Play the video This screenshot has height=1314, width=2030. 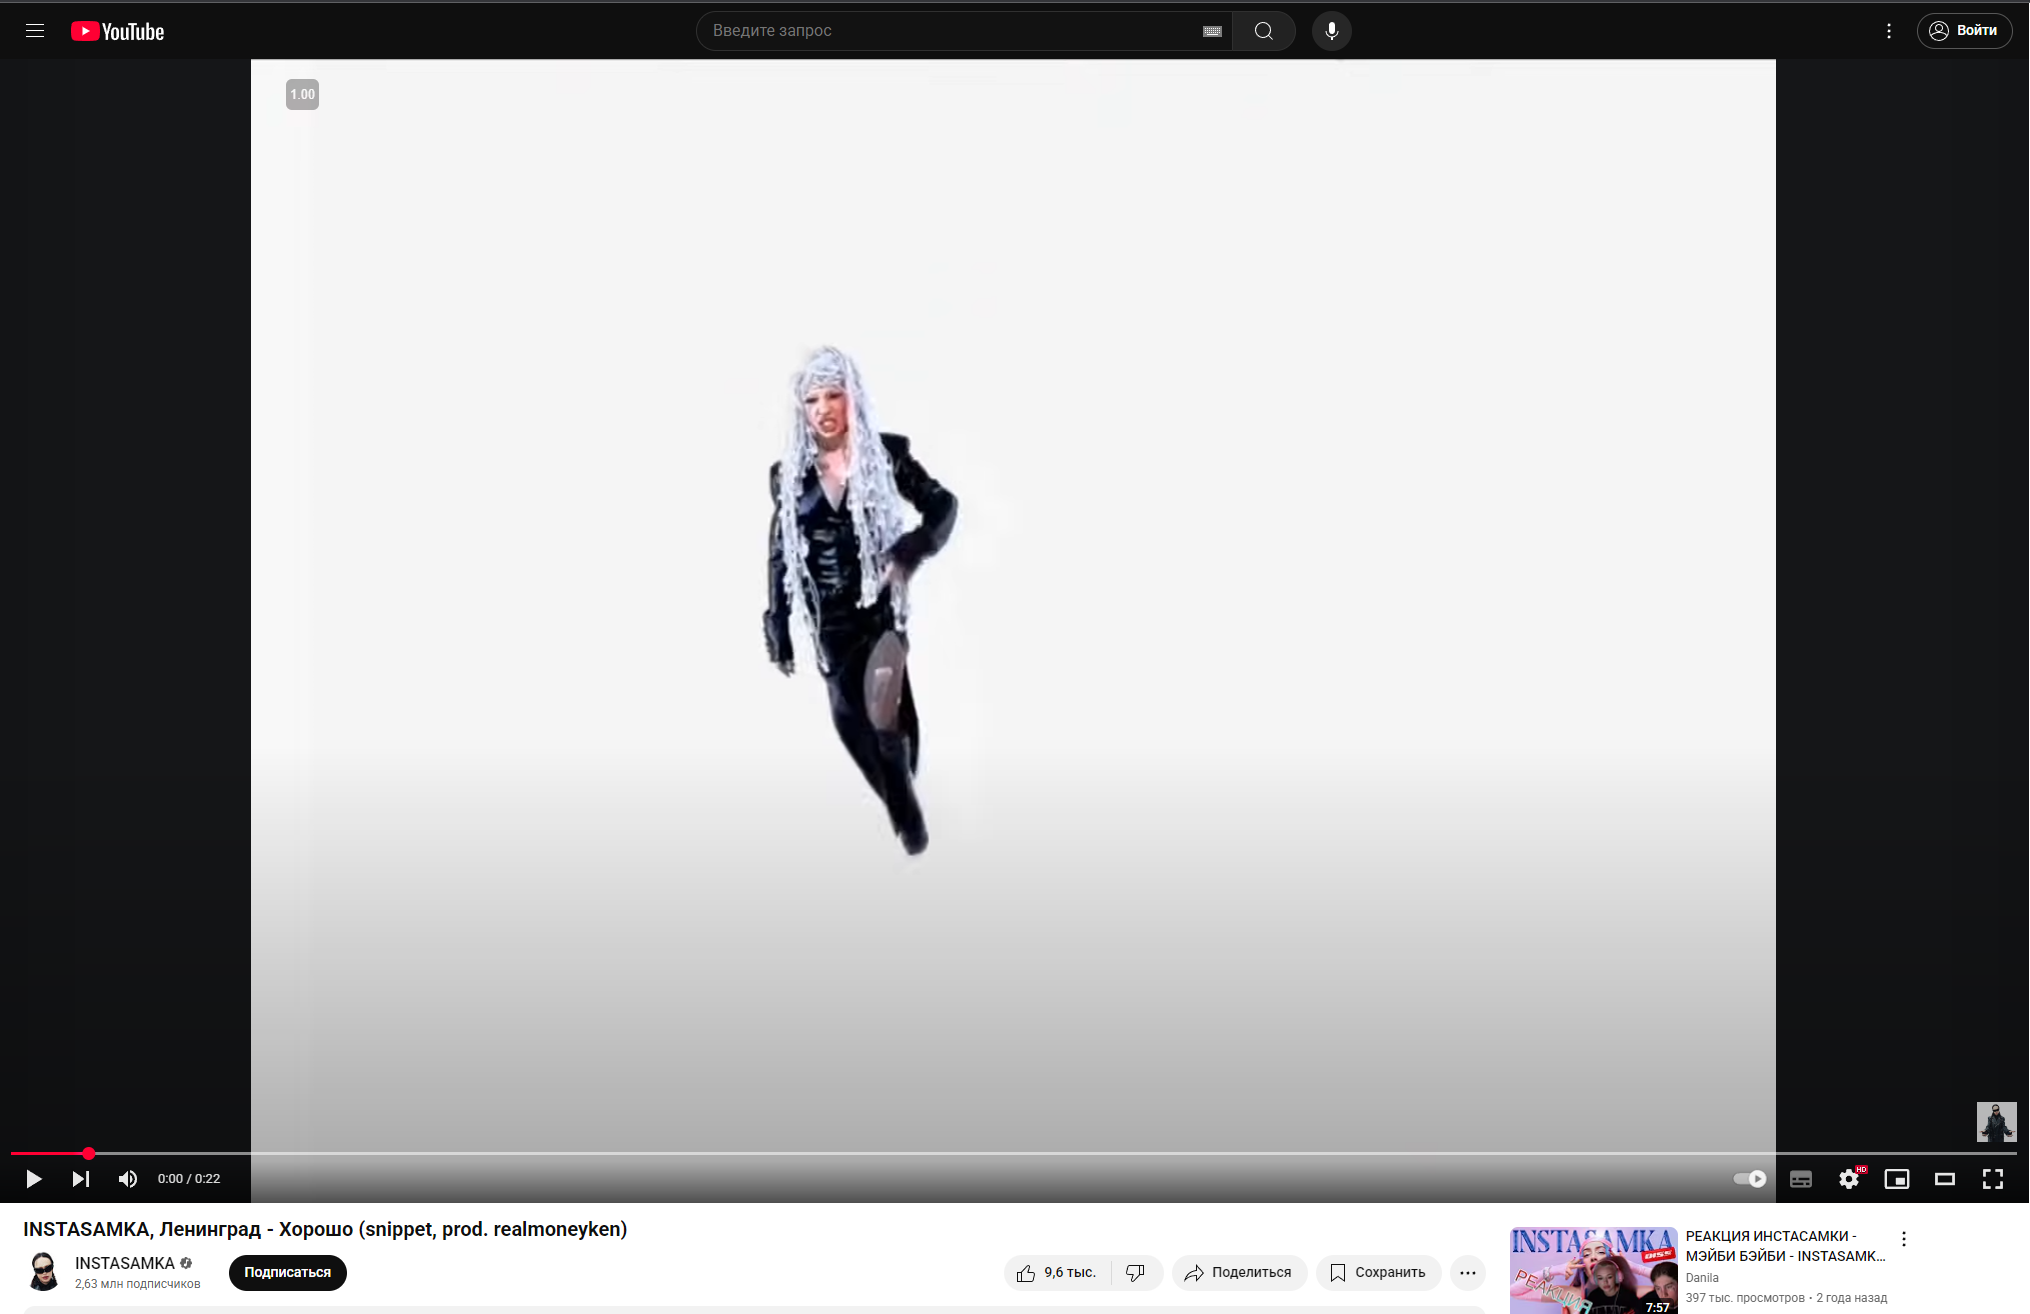click(33, 1179)
